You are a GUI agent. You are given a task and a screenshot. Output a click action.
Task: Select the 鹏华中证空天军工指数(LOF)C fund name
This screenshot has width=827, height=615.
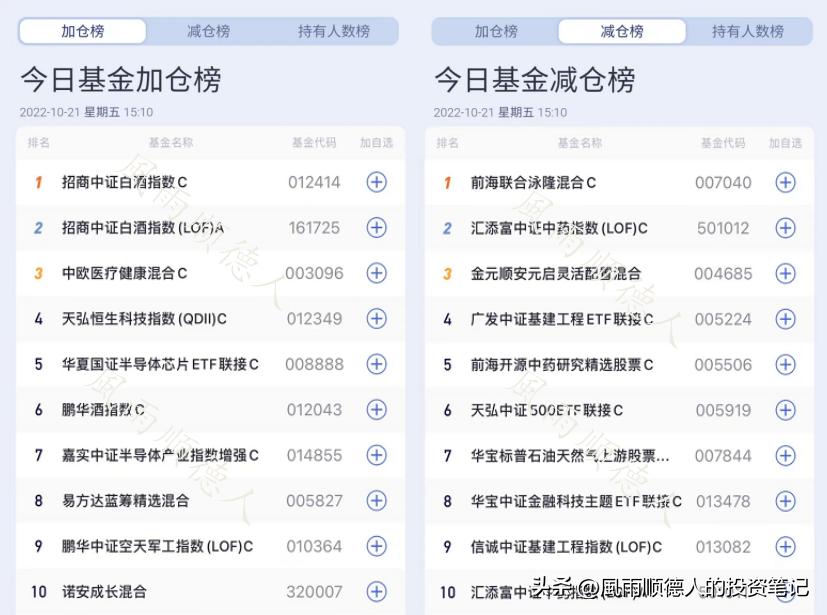click(157, 546)
